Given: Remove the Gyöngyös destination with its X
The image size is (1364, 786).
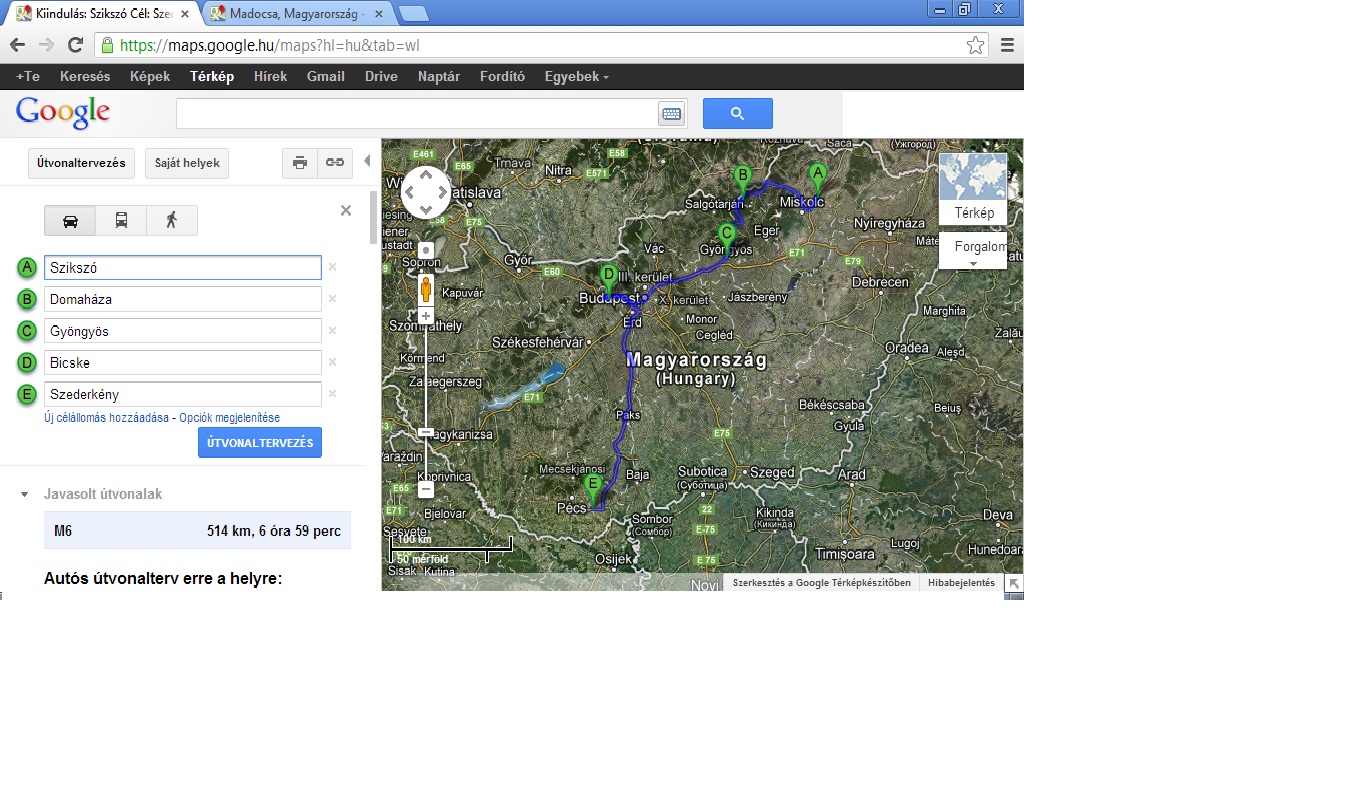Looking at the screenshot, I should pyautogui.click(x=332, y=330).
